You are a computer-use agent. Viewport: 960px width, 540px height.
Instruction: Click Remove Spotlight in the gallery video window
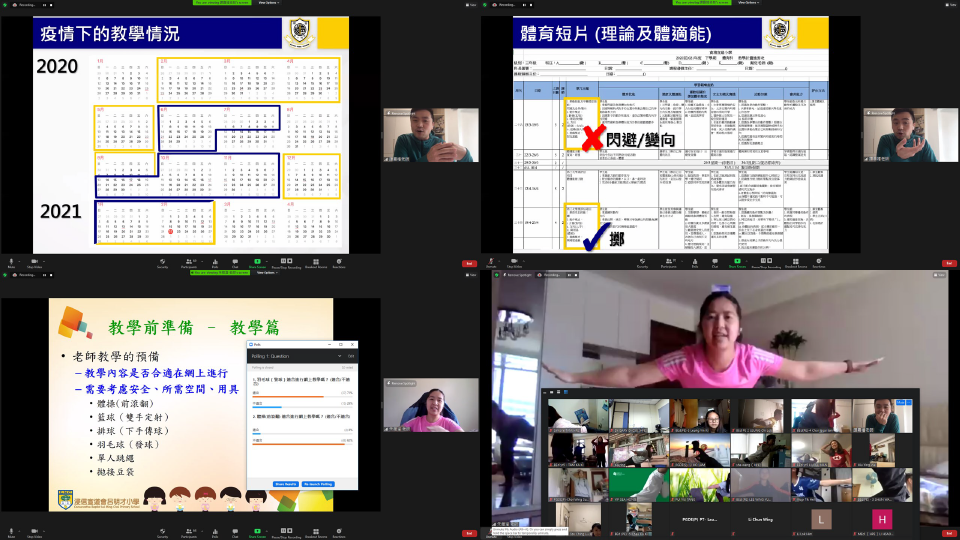[x=517, y=275]
